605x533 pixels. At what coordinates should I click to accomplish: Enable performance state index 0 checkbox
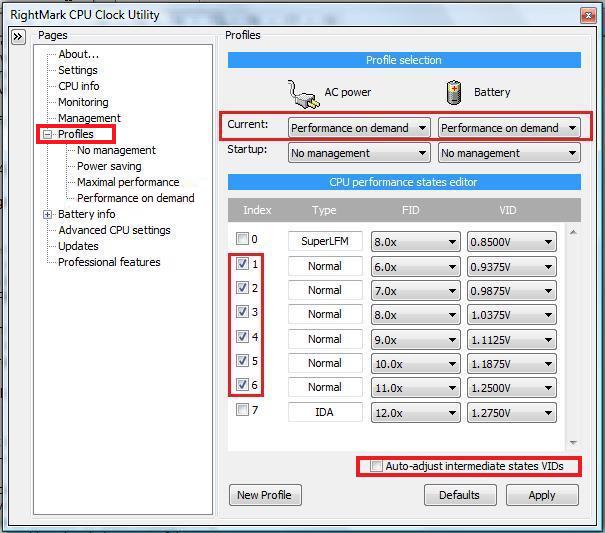(242, 239)
